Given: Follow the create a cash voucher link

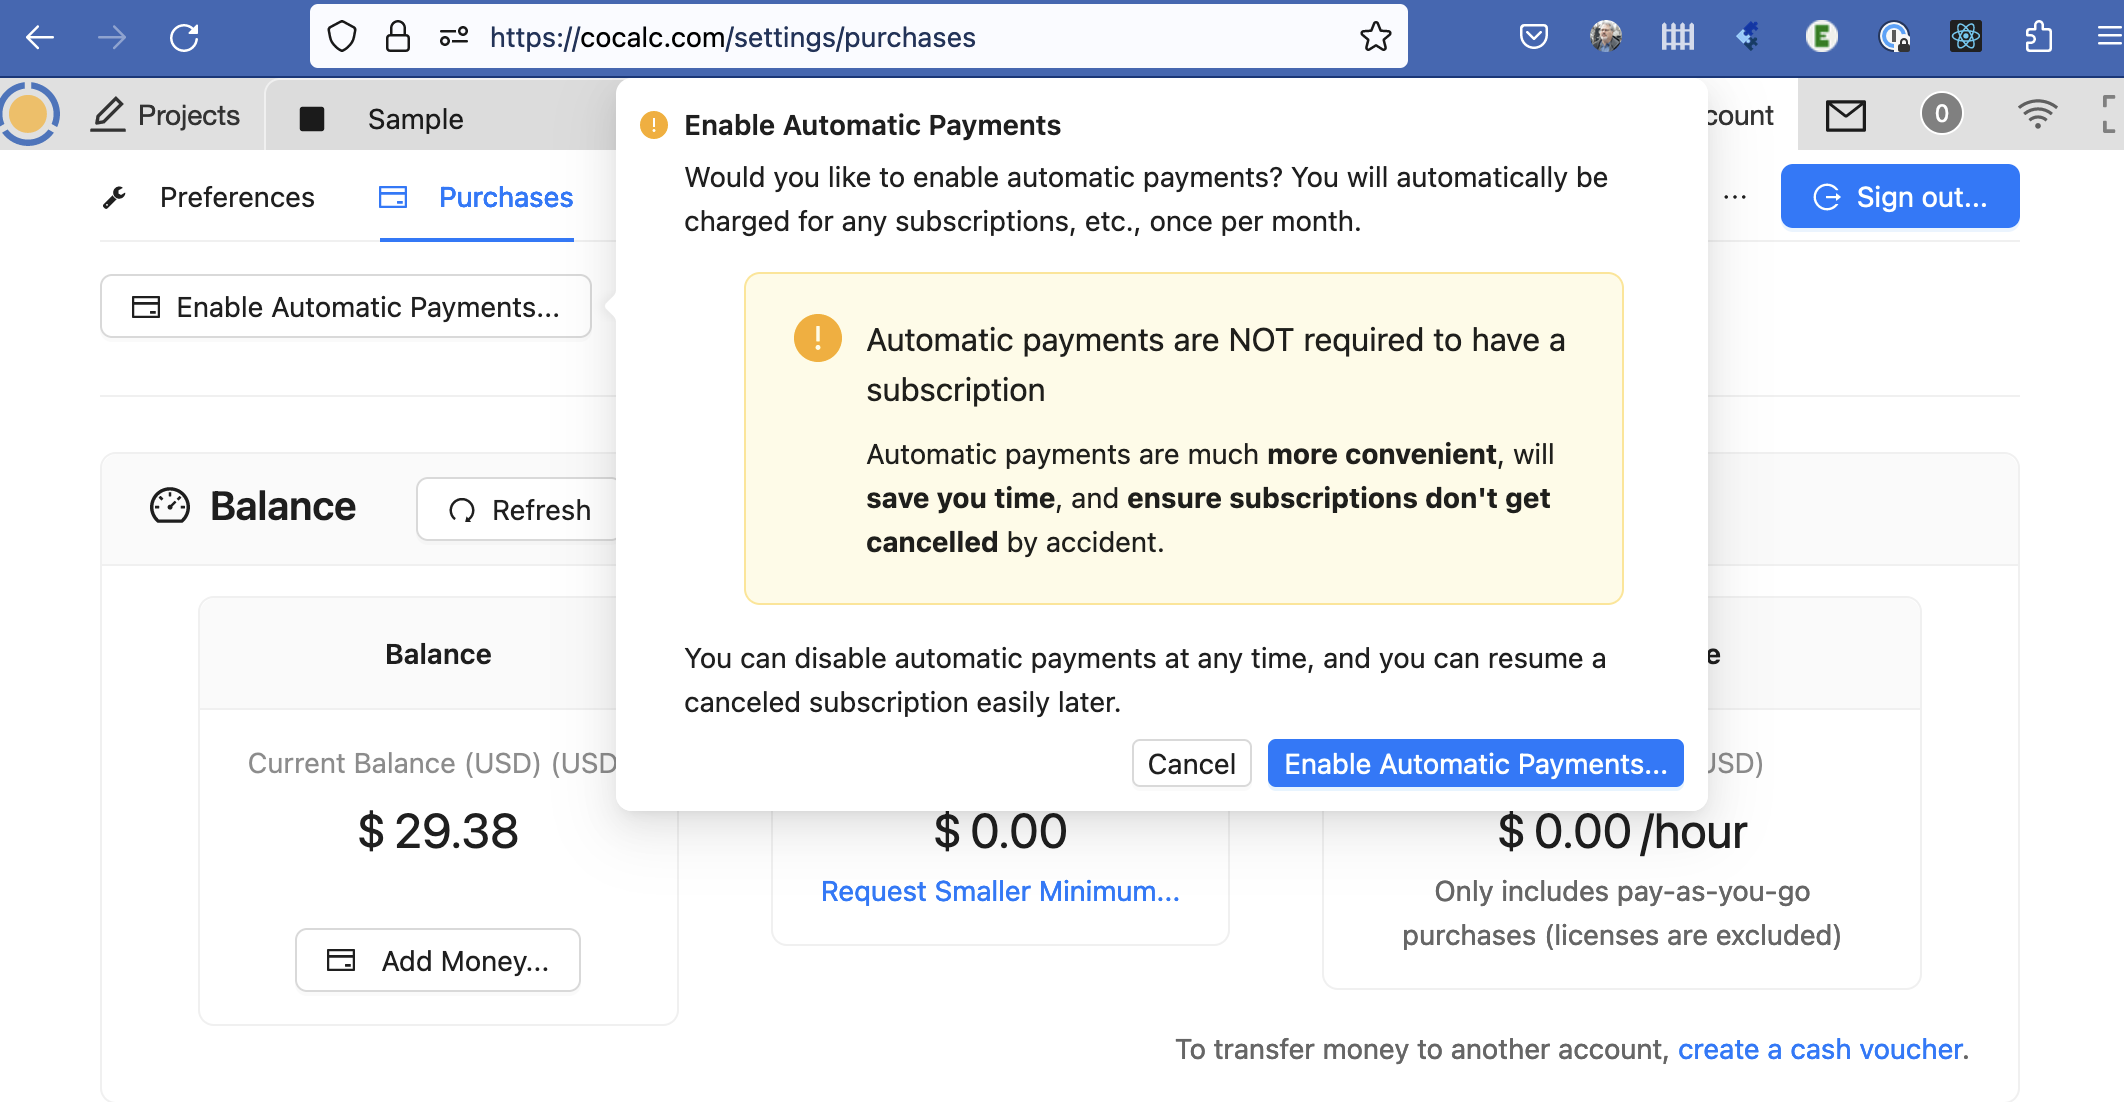Looking at the screenshot, I should [1820, 1049].
